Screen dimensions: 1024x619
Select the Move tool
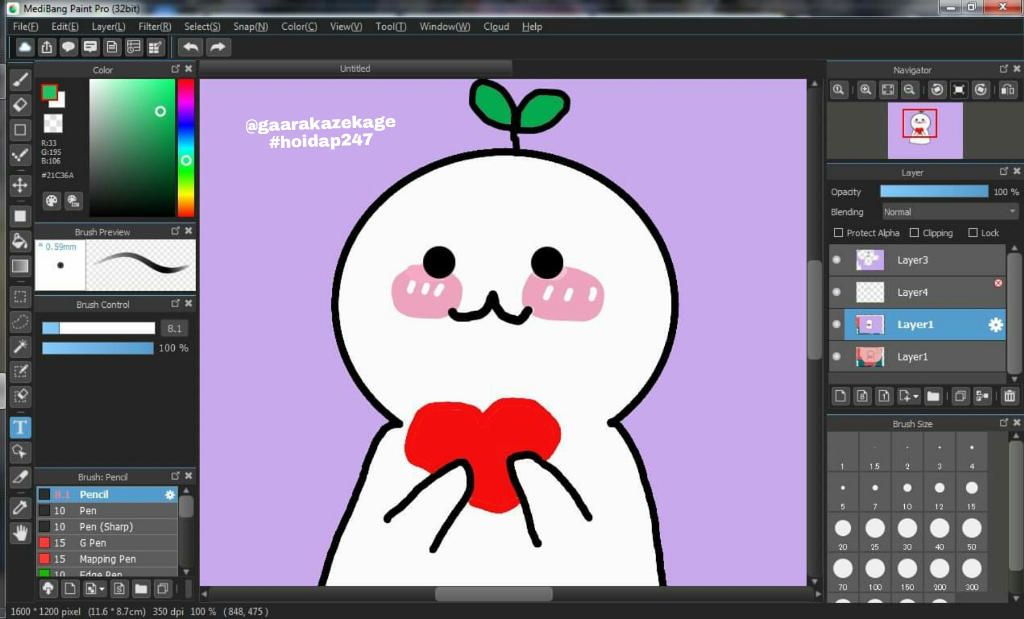click(20, 185)
